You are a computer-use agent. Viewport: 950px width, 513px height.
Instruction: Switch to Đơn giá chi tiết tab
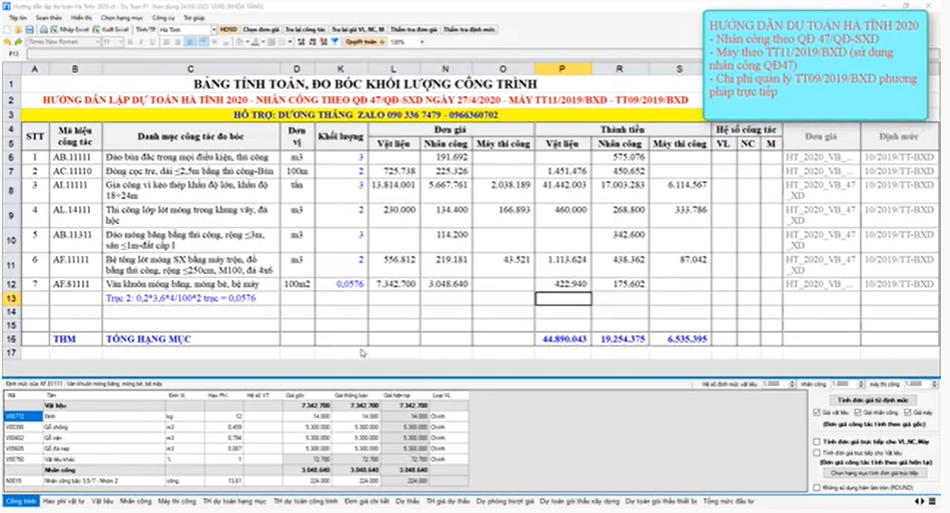click(x=367, y=501)
